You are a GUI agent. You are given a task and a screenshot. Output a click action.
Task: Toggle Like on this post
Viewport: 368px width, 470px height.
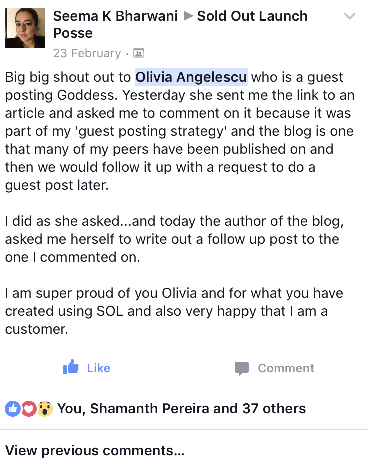point(86,367)
